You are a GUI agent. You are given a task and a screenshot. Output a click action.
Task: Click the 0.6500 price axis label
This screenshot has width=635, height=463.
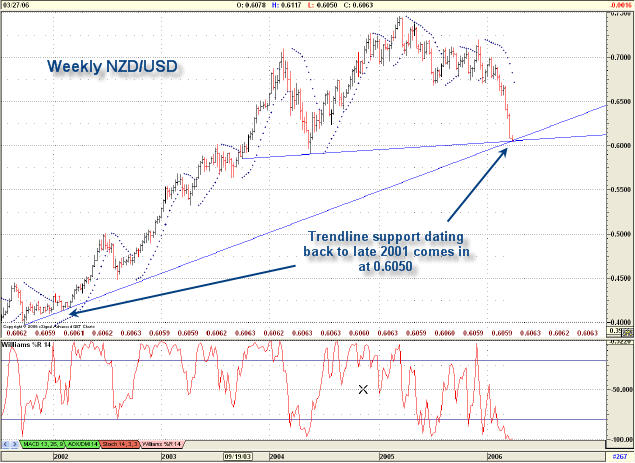pos(620,101)
